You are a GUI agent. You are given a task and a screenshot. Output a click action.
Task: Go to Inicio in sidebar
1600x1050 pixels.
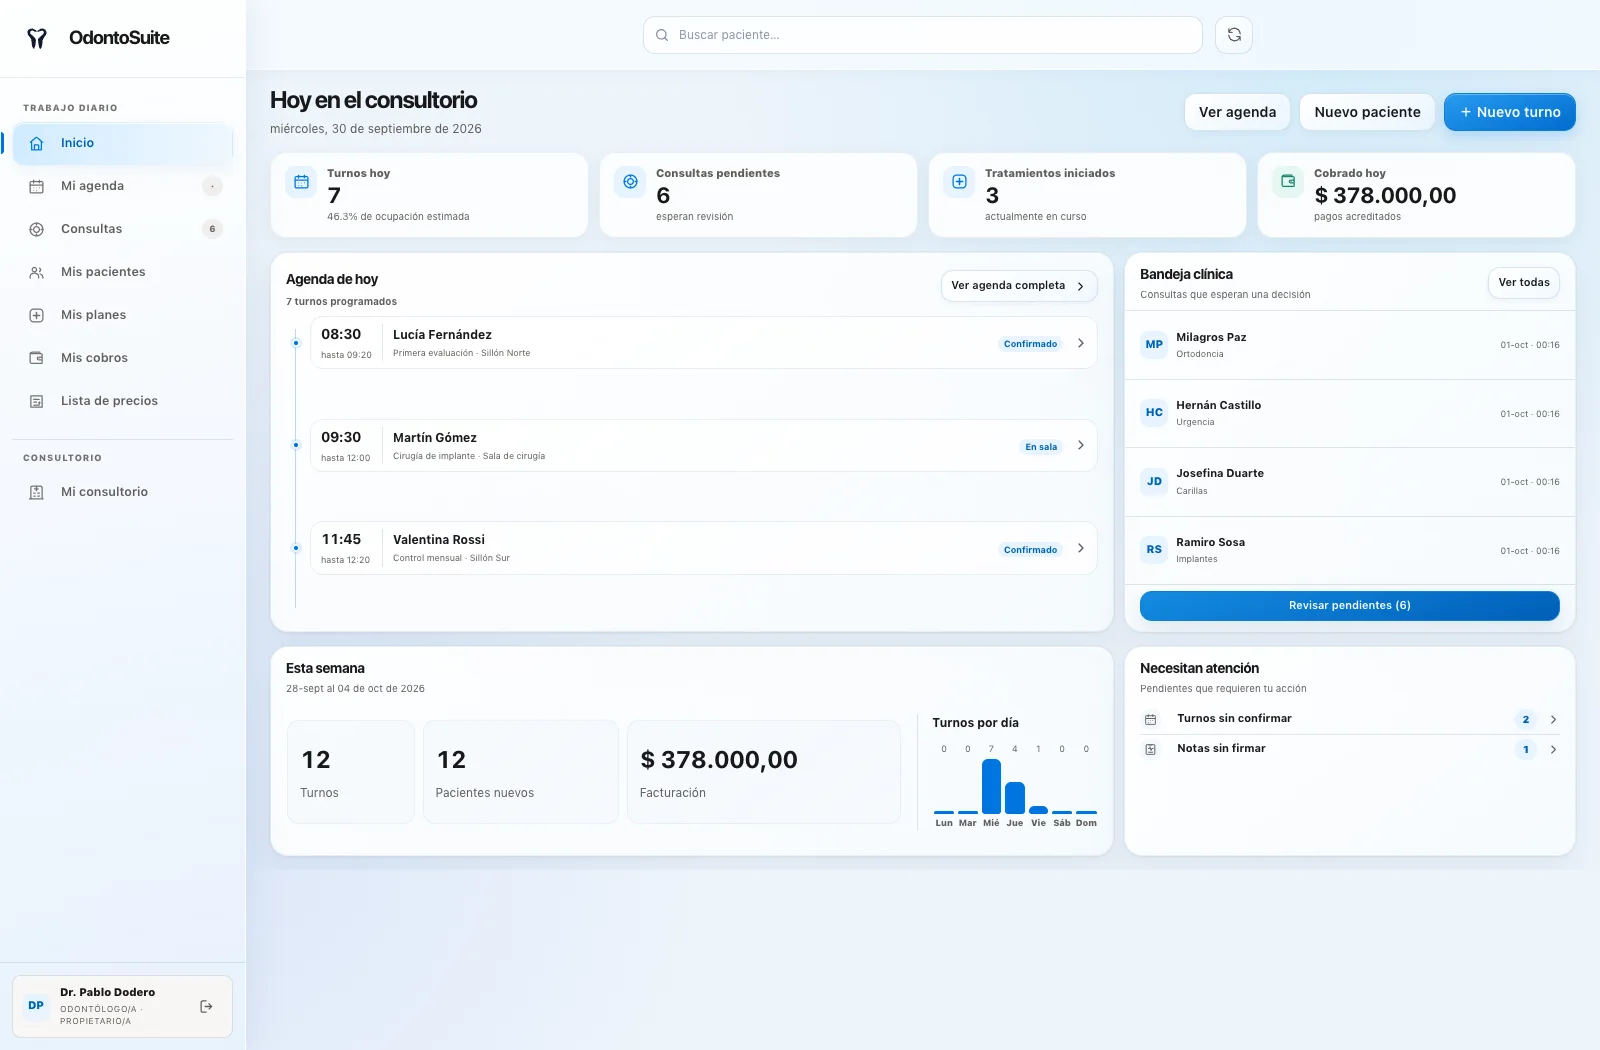point(122,143)
